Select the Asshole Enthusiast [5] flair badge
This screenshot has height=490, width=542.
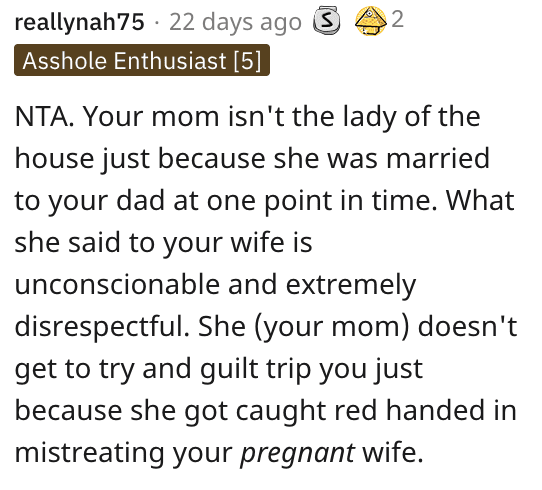pos(142,60)
